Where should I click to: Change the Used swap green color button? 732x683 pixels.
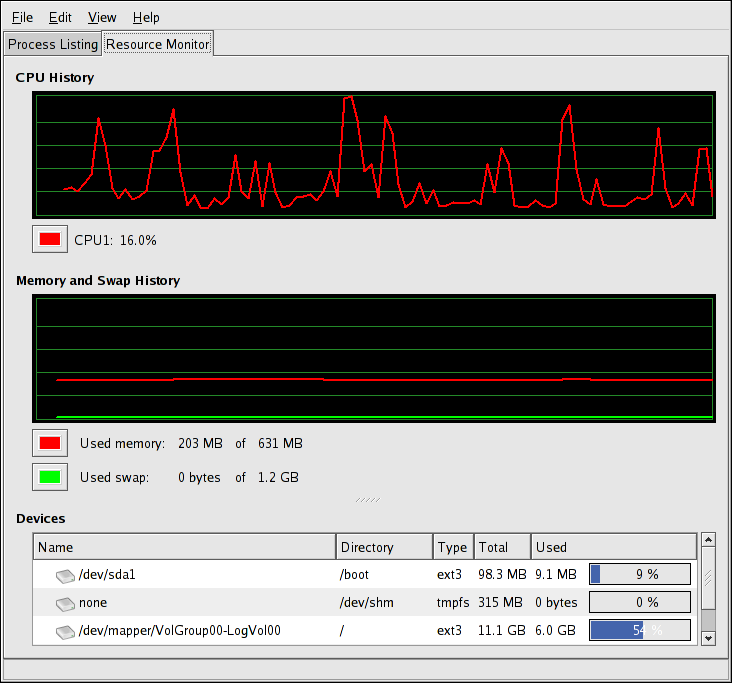coord(49,477)
